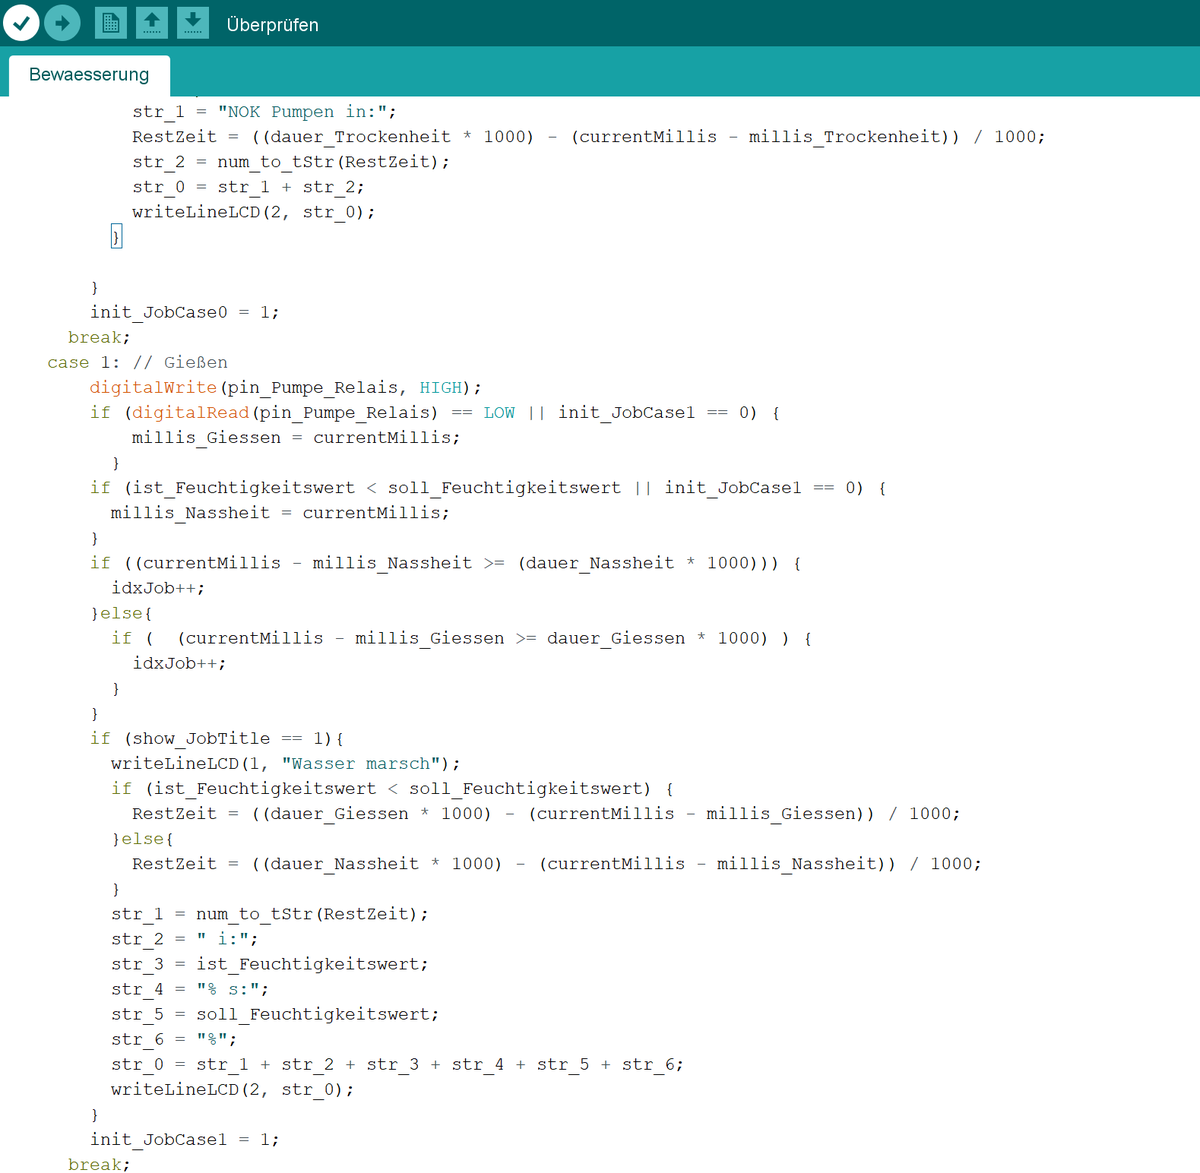Viewport: 1200px width, 1173px height.
Task: Click the highlighted closing brace below writeLineLCD
Action: coord(116,236)
